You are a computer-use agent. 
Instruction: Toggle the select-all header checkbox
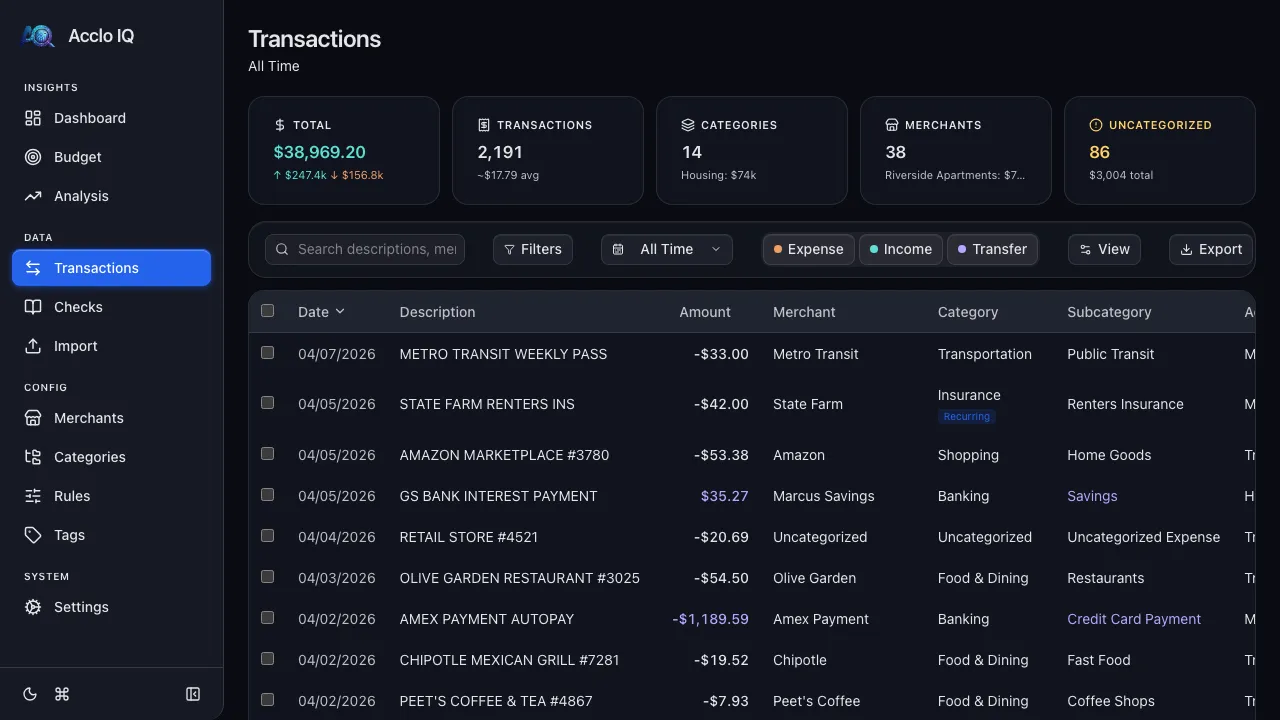(267, 311)
